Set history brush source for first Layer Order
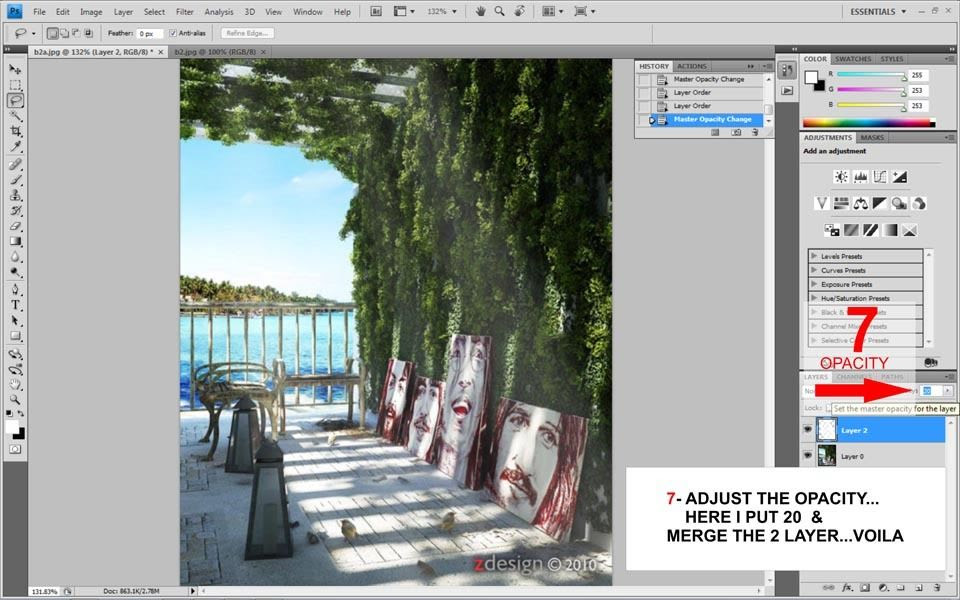 point(643,93)
